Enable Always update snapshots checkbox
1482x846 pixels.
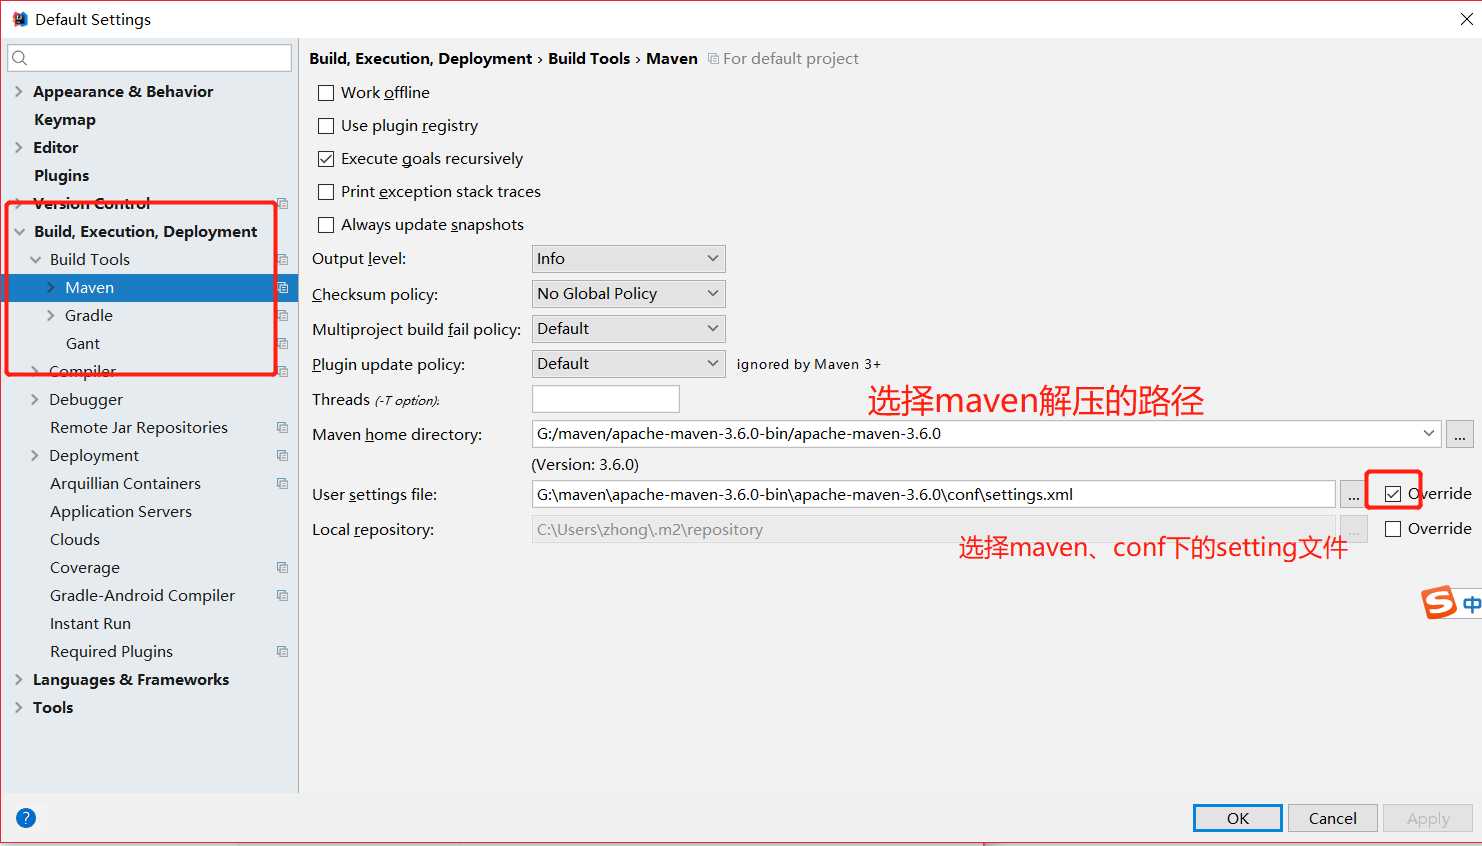coord(326,225)
